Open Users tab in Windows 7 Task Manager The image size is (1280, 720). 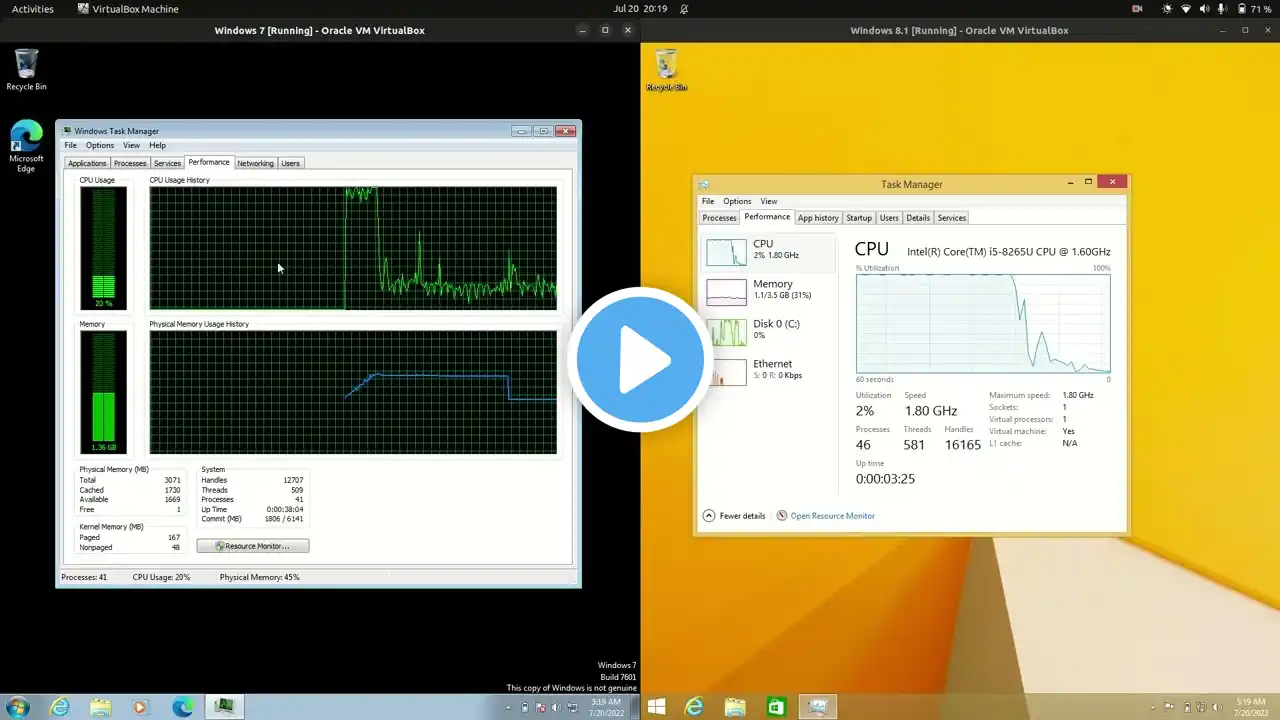(x=290, y=163)
